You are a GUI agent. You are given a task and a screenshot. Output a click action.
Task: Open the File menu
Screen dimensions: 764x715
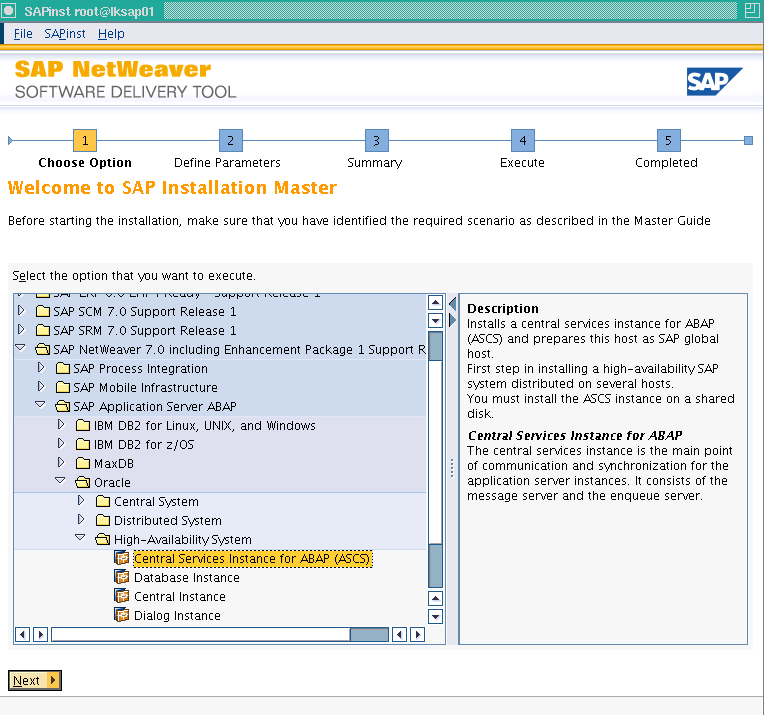point(23,34)
